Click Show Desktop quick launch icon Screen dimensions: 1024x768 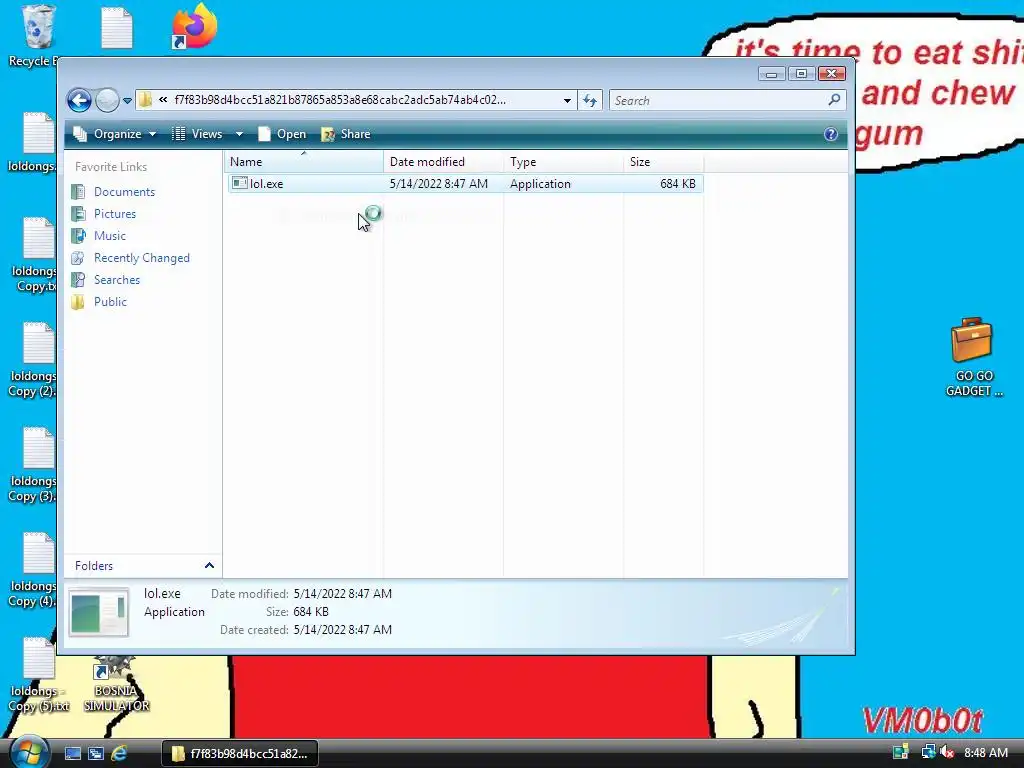pyautogui.click(x=72, y=754)
